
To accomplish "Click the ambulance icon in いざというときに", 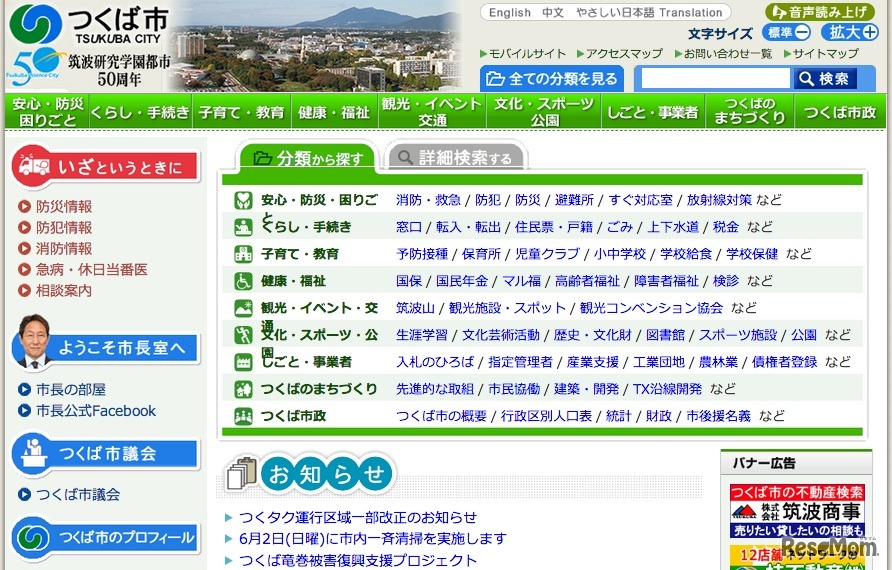I will tap(34, 166).
